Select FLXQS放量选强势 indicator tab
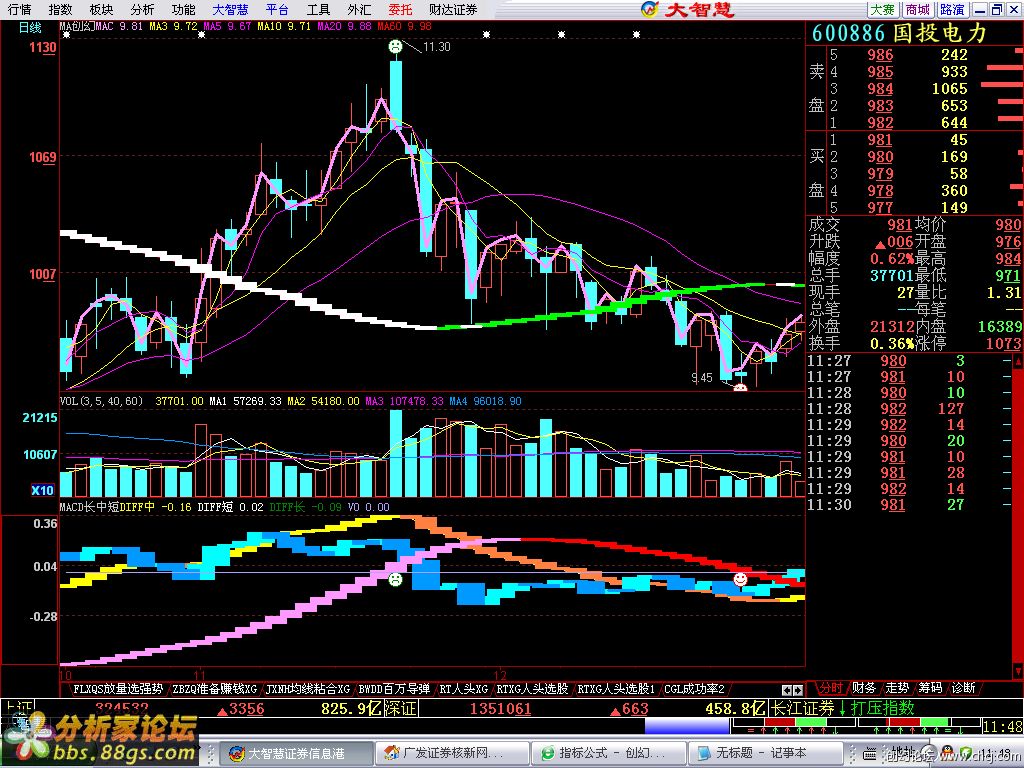 point(118,688)
